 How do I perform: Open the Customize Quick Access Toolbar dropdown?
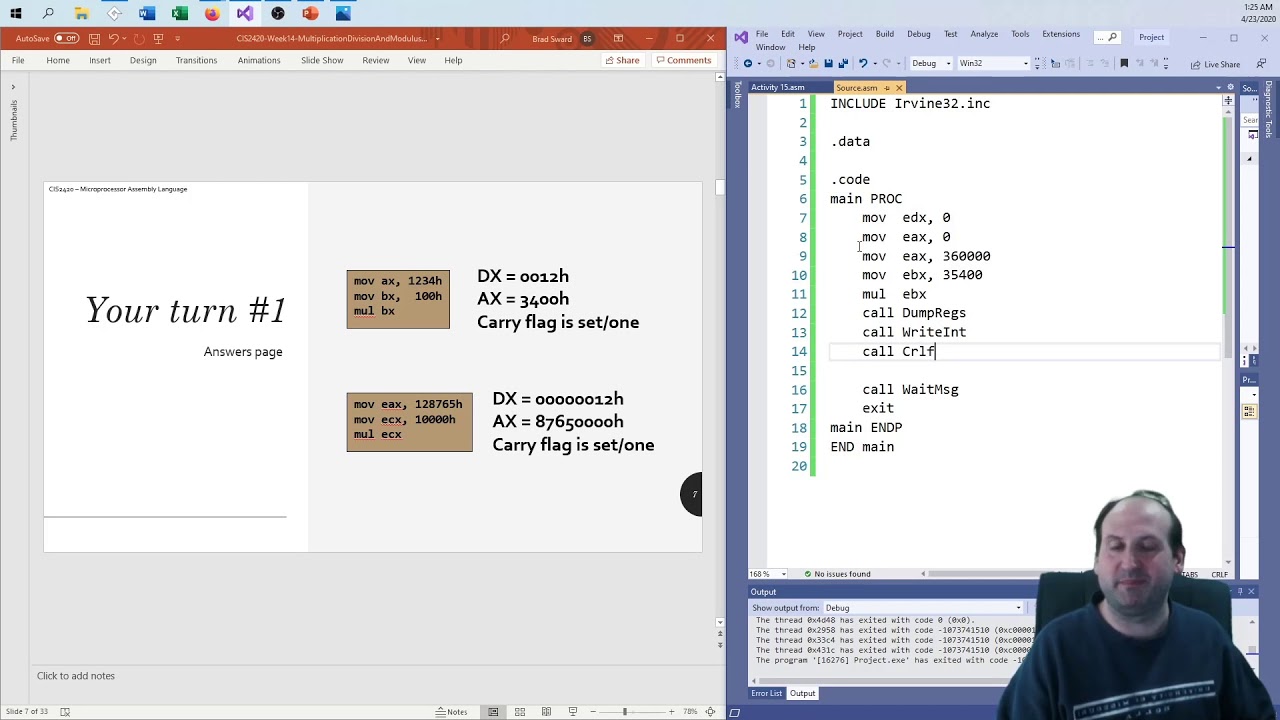pos(178,38)
